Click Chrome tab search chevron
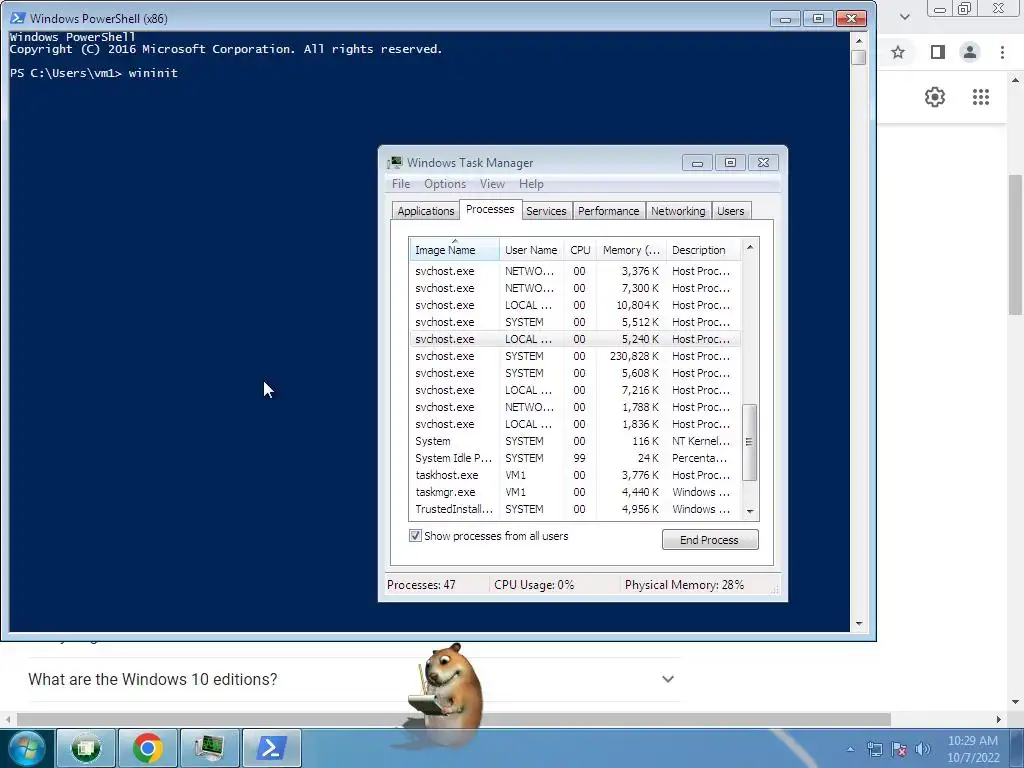The width and height of the screenshot is (1024, 768). coord(904,16)
